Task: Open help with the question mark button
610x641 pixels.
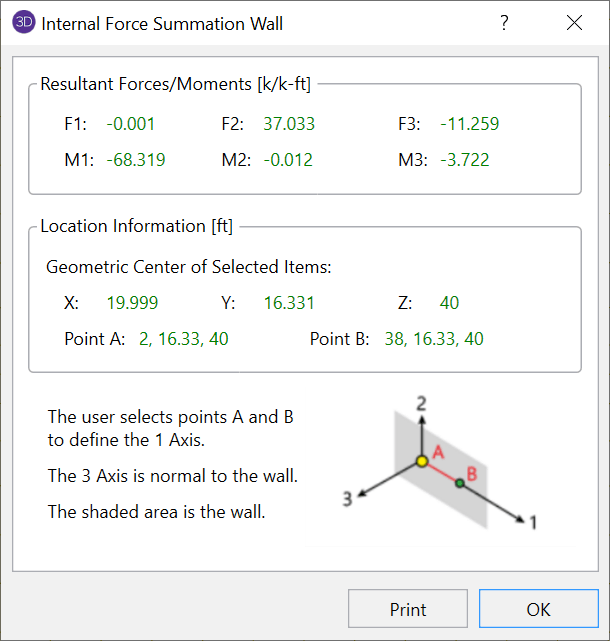Action: (505, 23)
